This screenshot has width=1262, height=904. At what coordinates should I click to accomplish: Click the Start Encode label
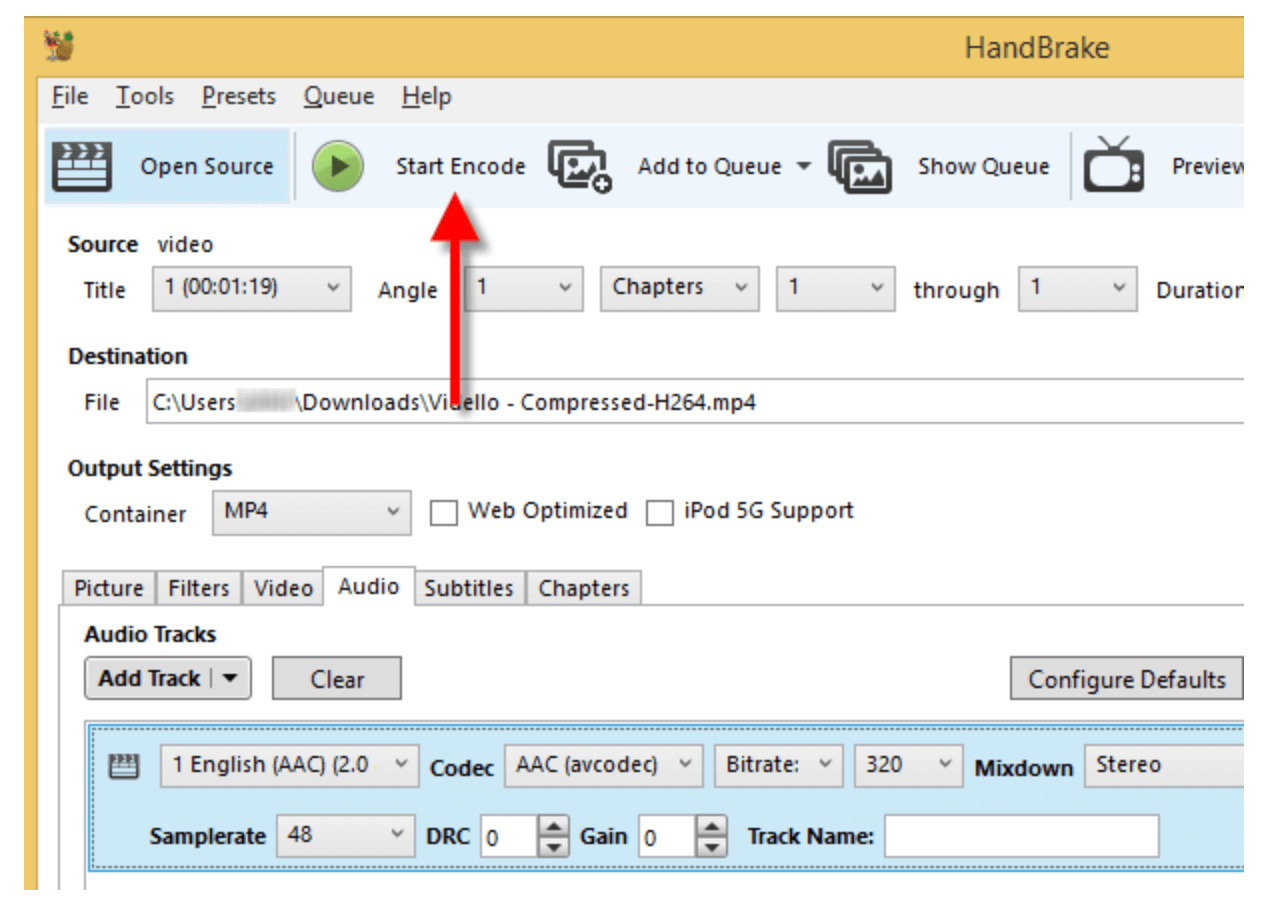click(460, 166)
